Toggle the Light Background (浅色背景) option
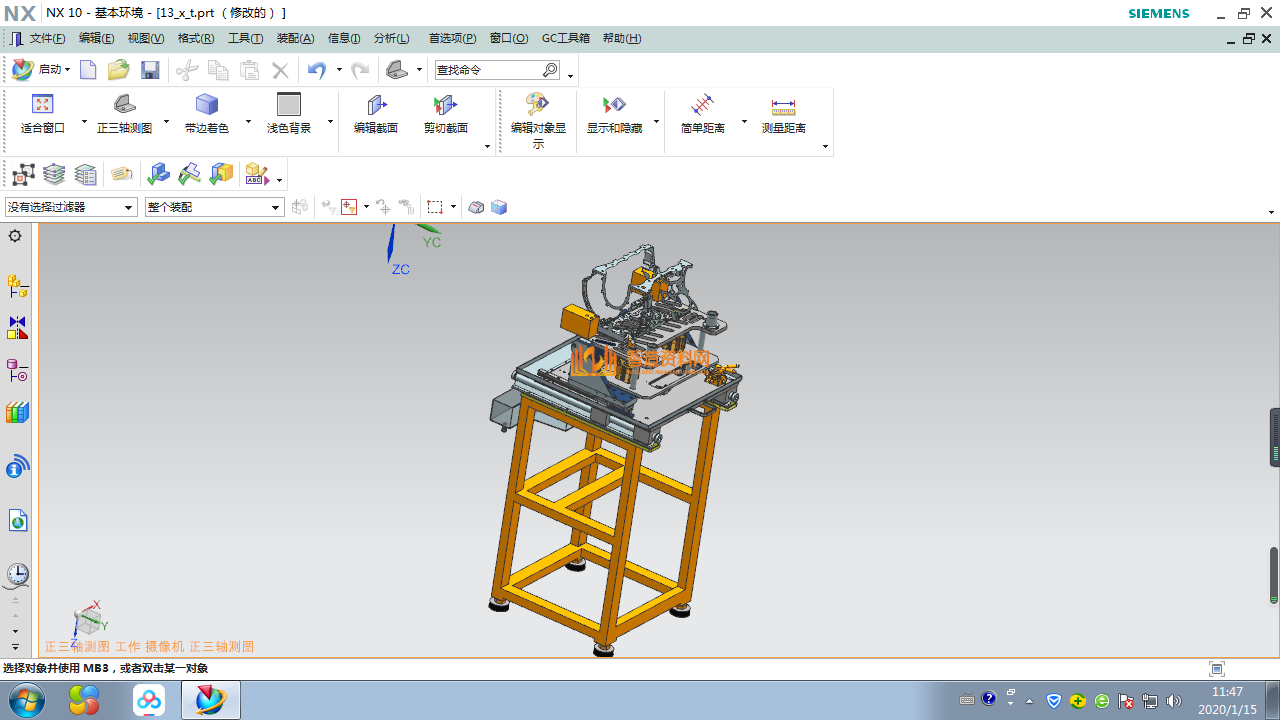Image resolution: width=1280 pixels, height=720 pixels. (289, 105)
